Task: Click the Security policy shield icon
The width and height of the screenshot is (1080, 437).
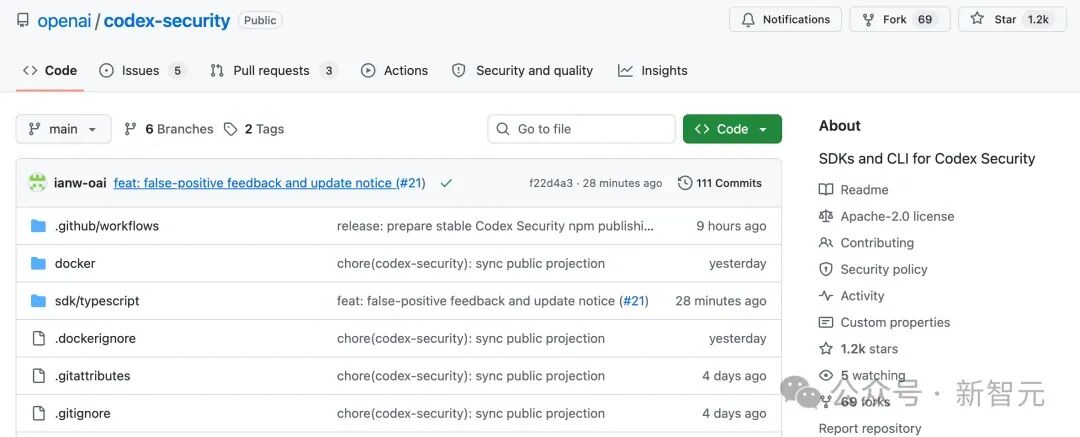Action: (x=826, y=270)
